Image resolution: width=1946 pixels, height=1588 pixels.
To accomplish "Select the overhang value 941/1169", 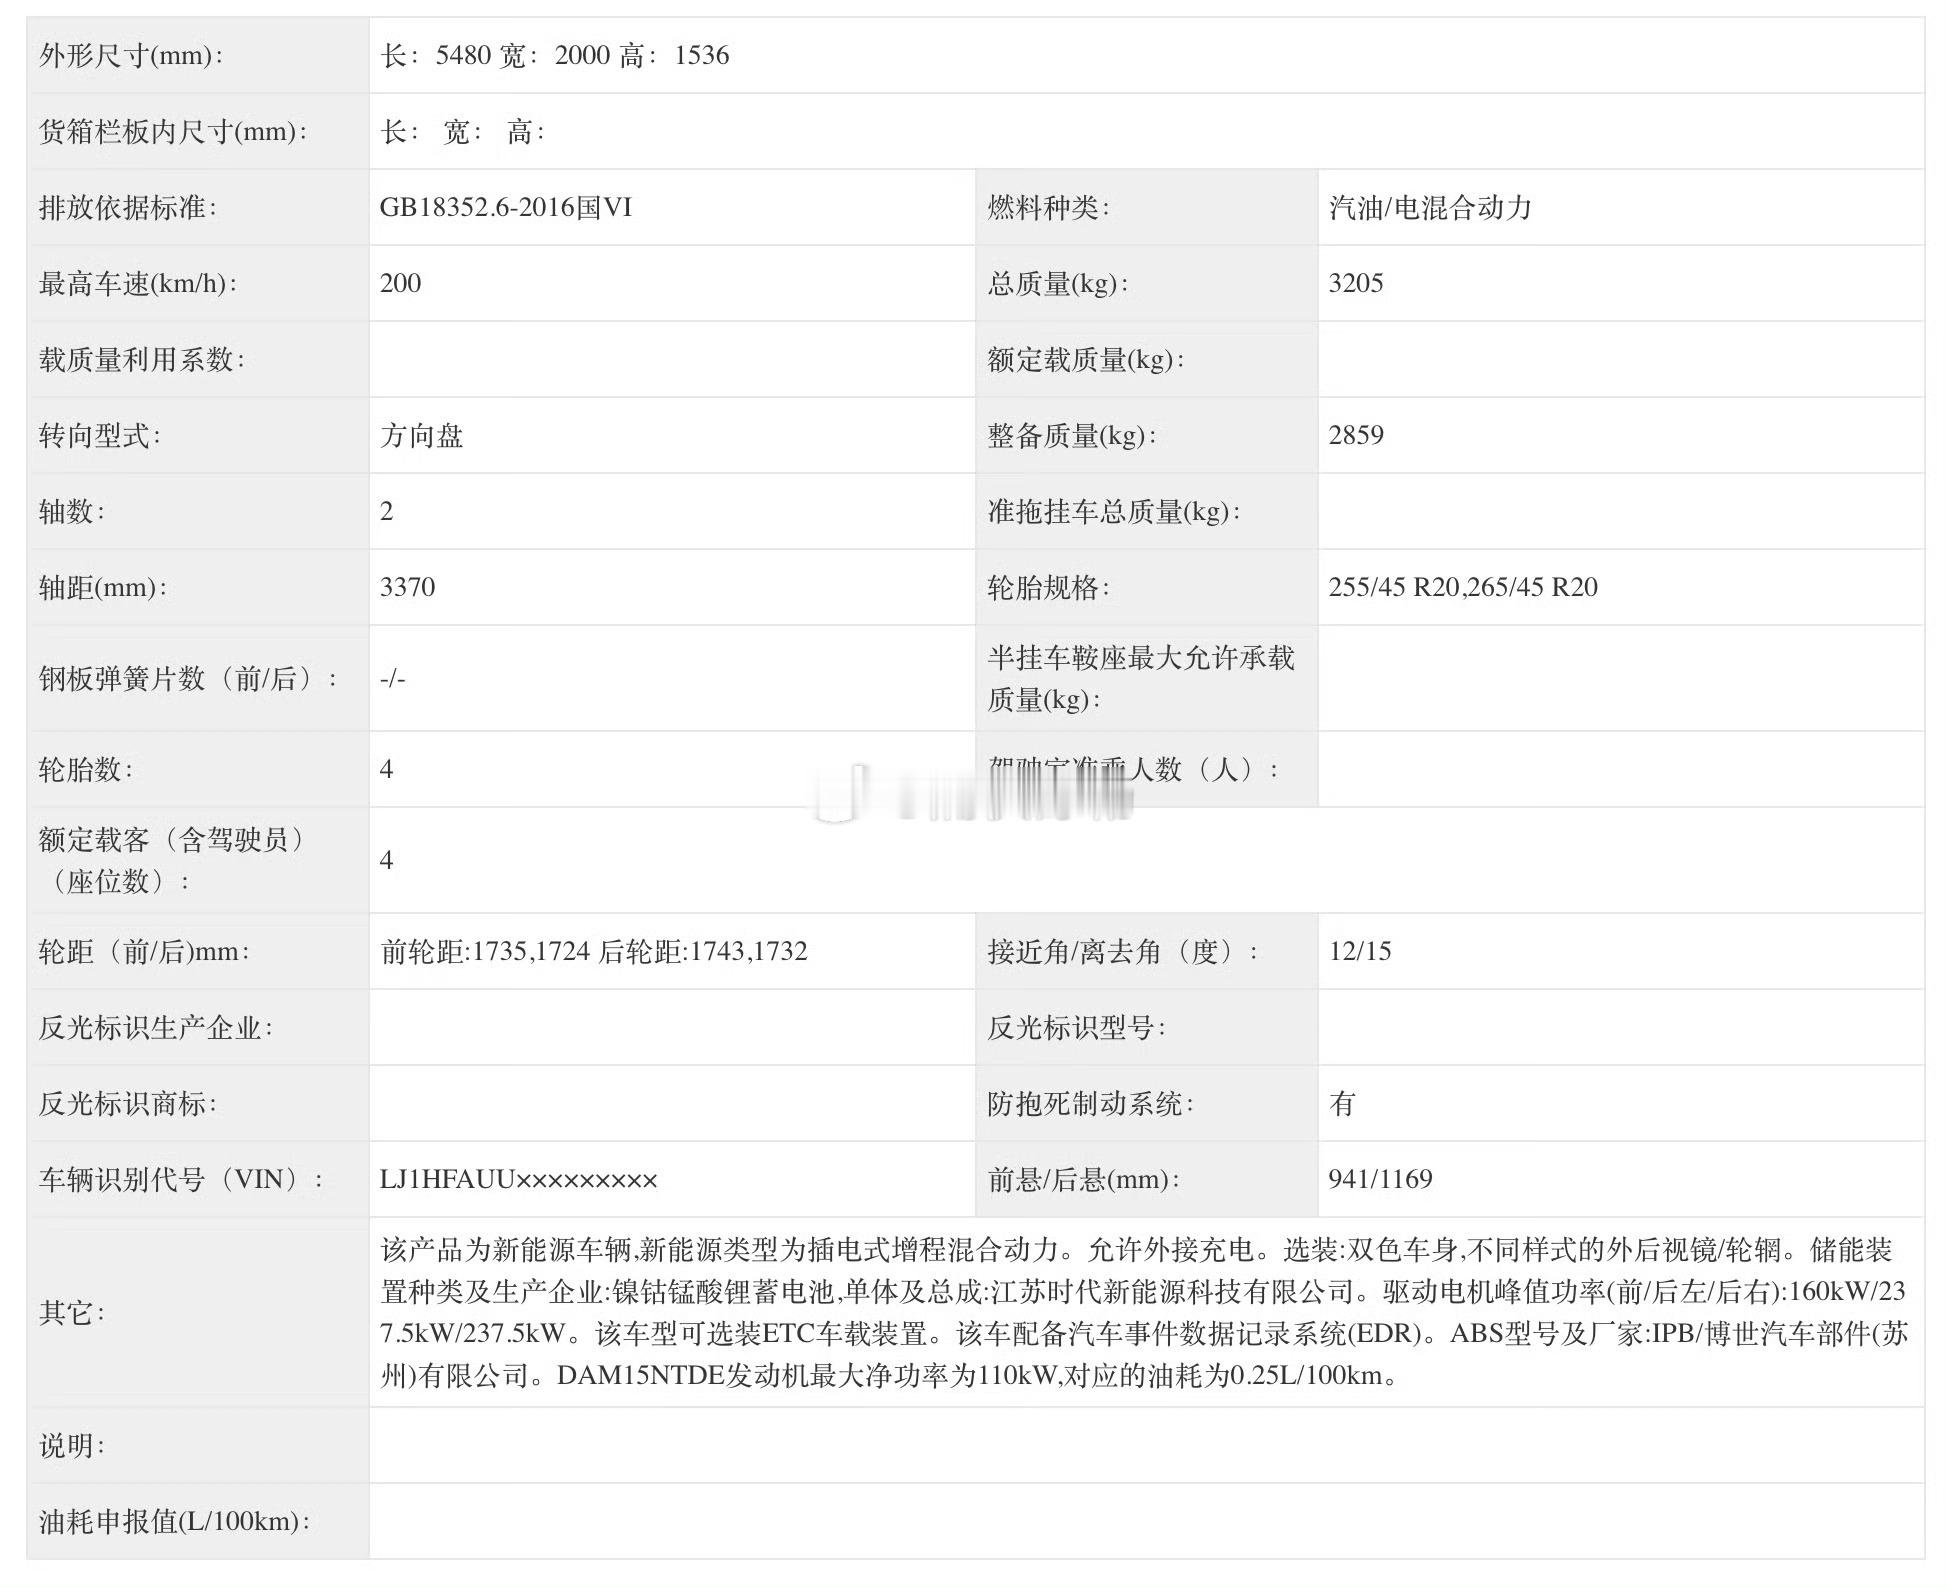I will click(x=1381, y=1179).
